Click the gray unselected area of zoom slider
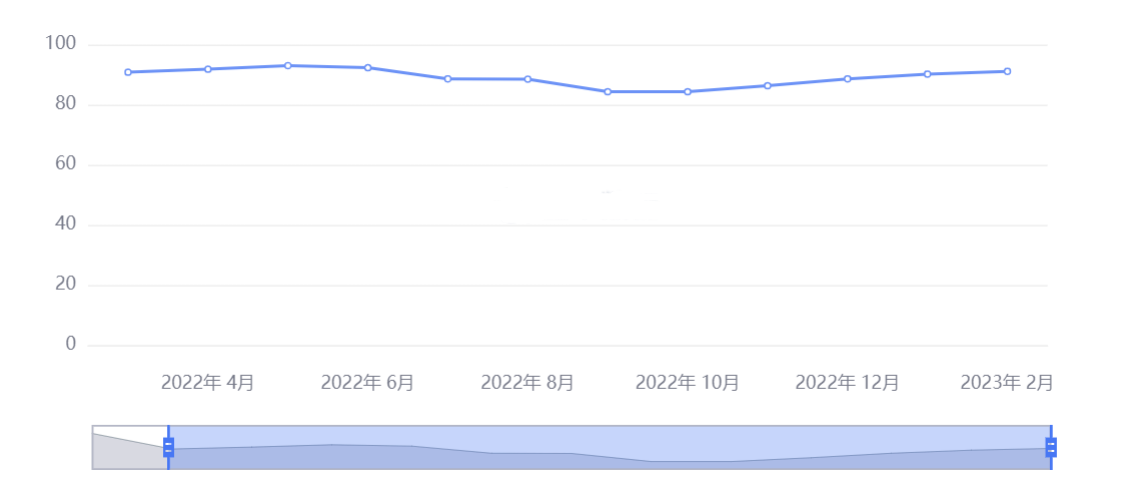 pyautogui.click(x=130, y=447)
